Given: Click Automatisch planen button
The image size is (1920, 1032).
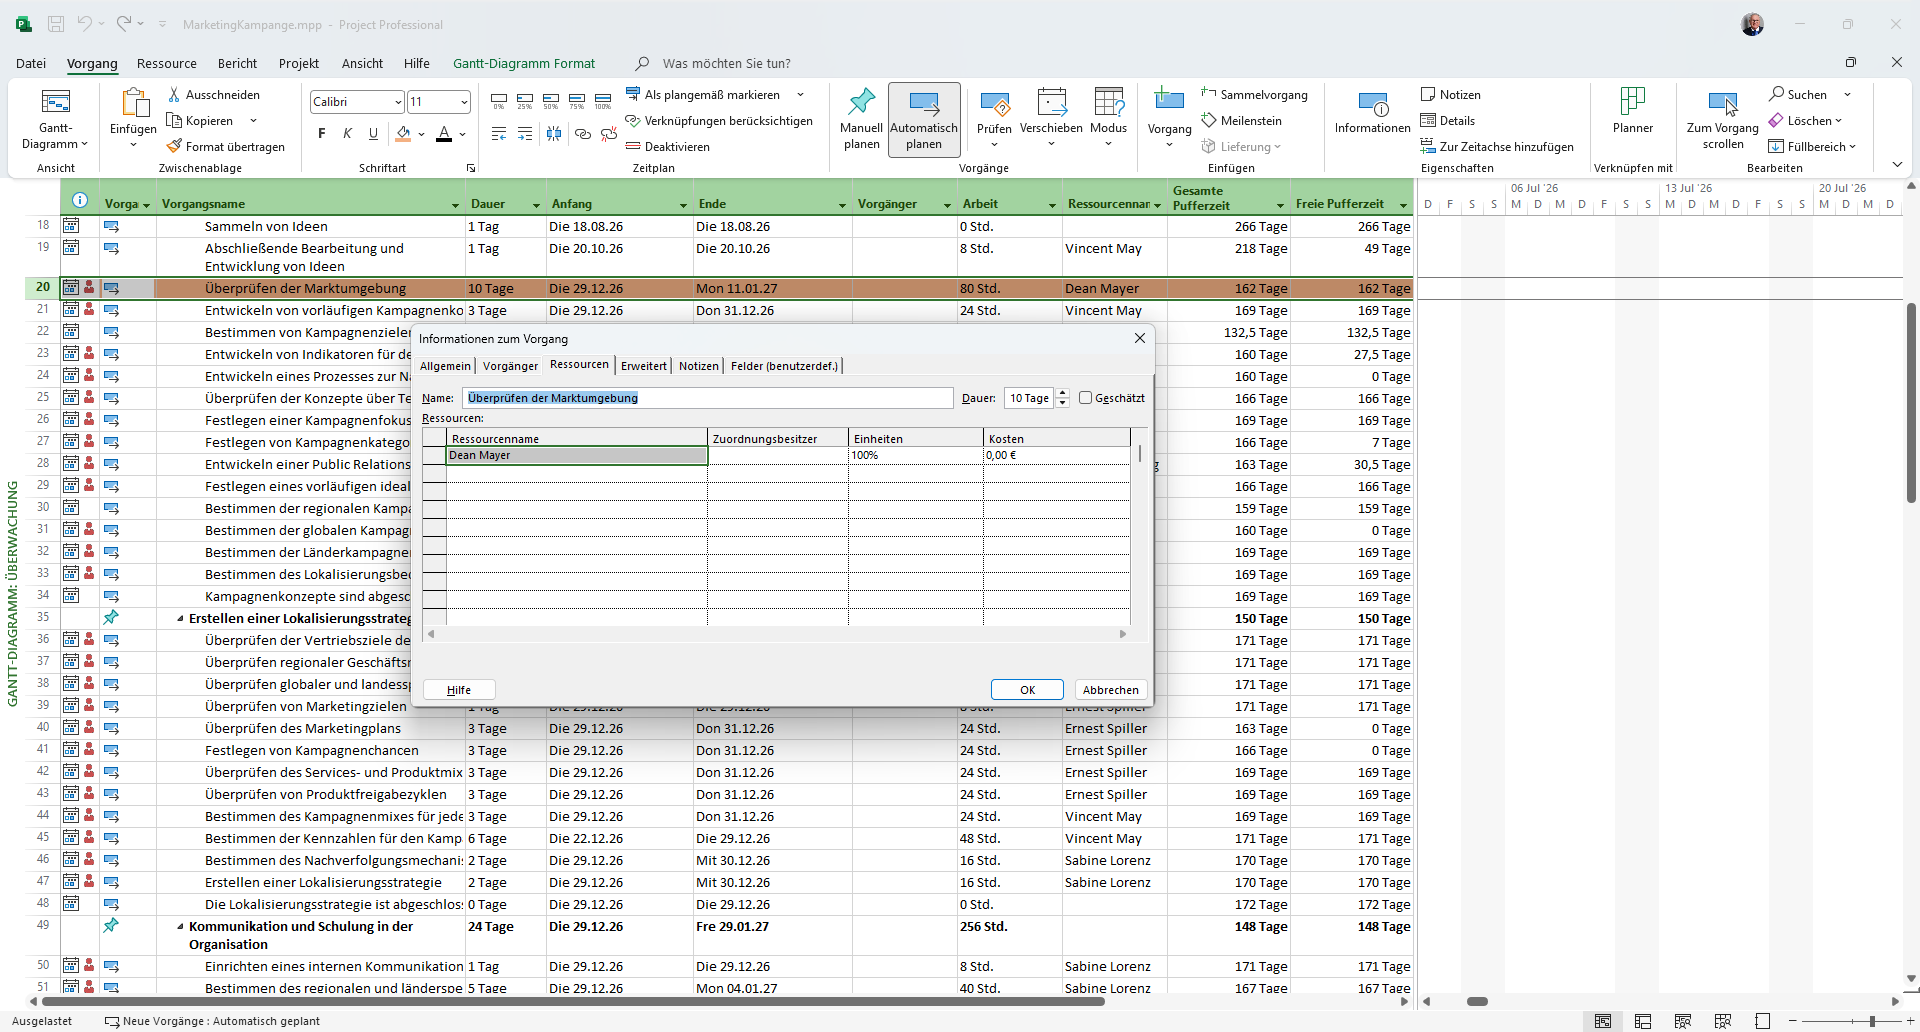Looking at the screenshot, I should 924,119.
